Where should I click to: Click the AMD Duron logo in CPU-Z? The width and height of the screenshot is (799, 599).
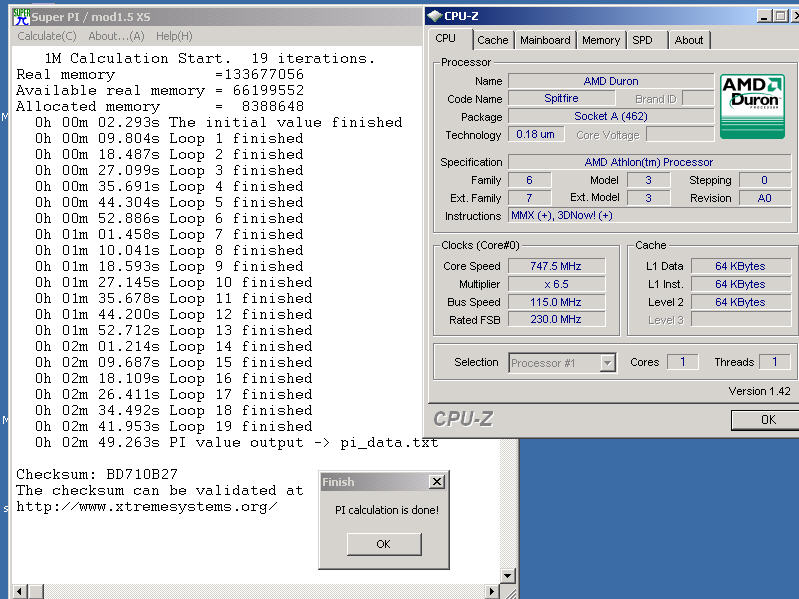click(752, 106)
